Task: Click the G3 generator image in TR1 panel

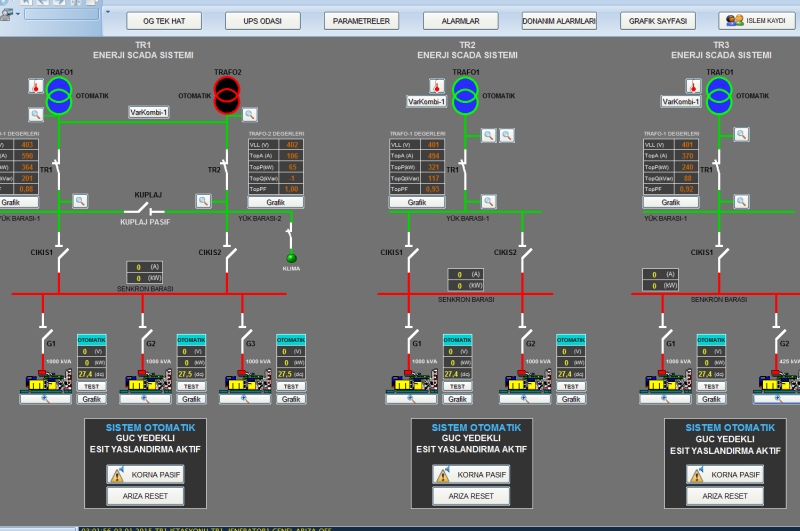Action: click(246, 382)
